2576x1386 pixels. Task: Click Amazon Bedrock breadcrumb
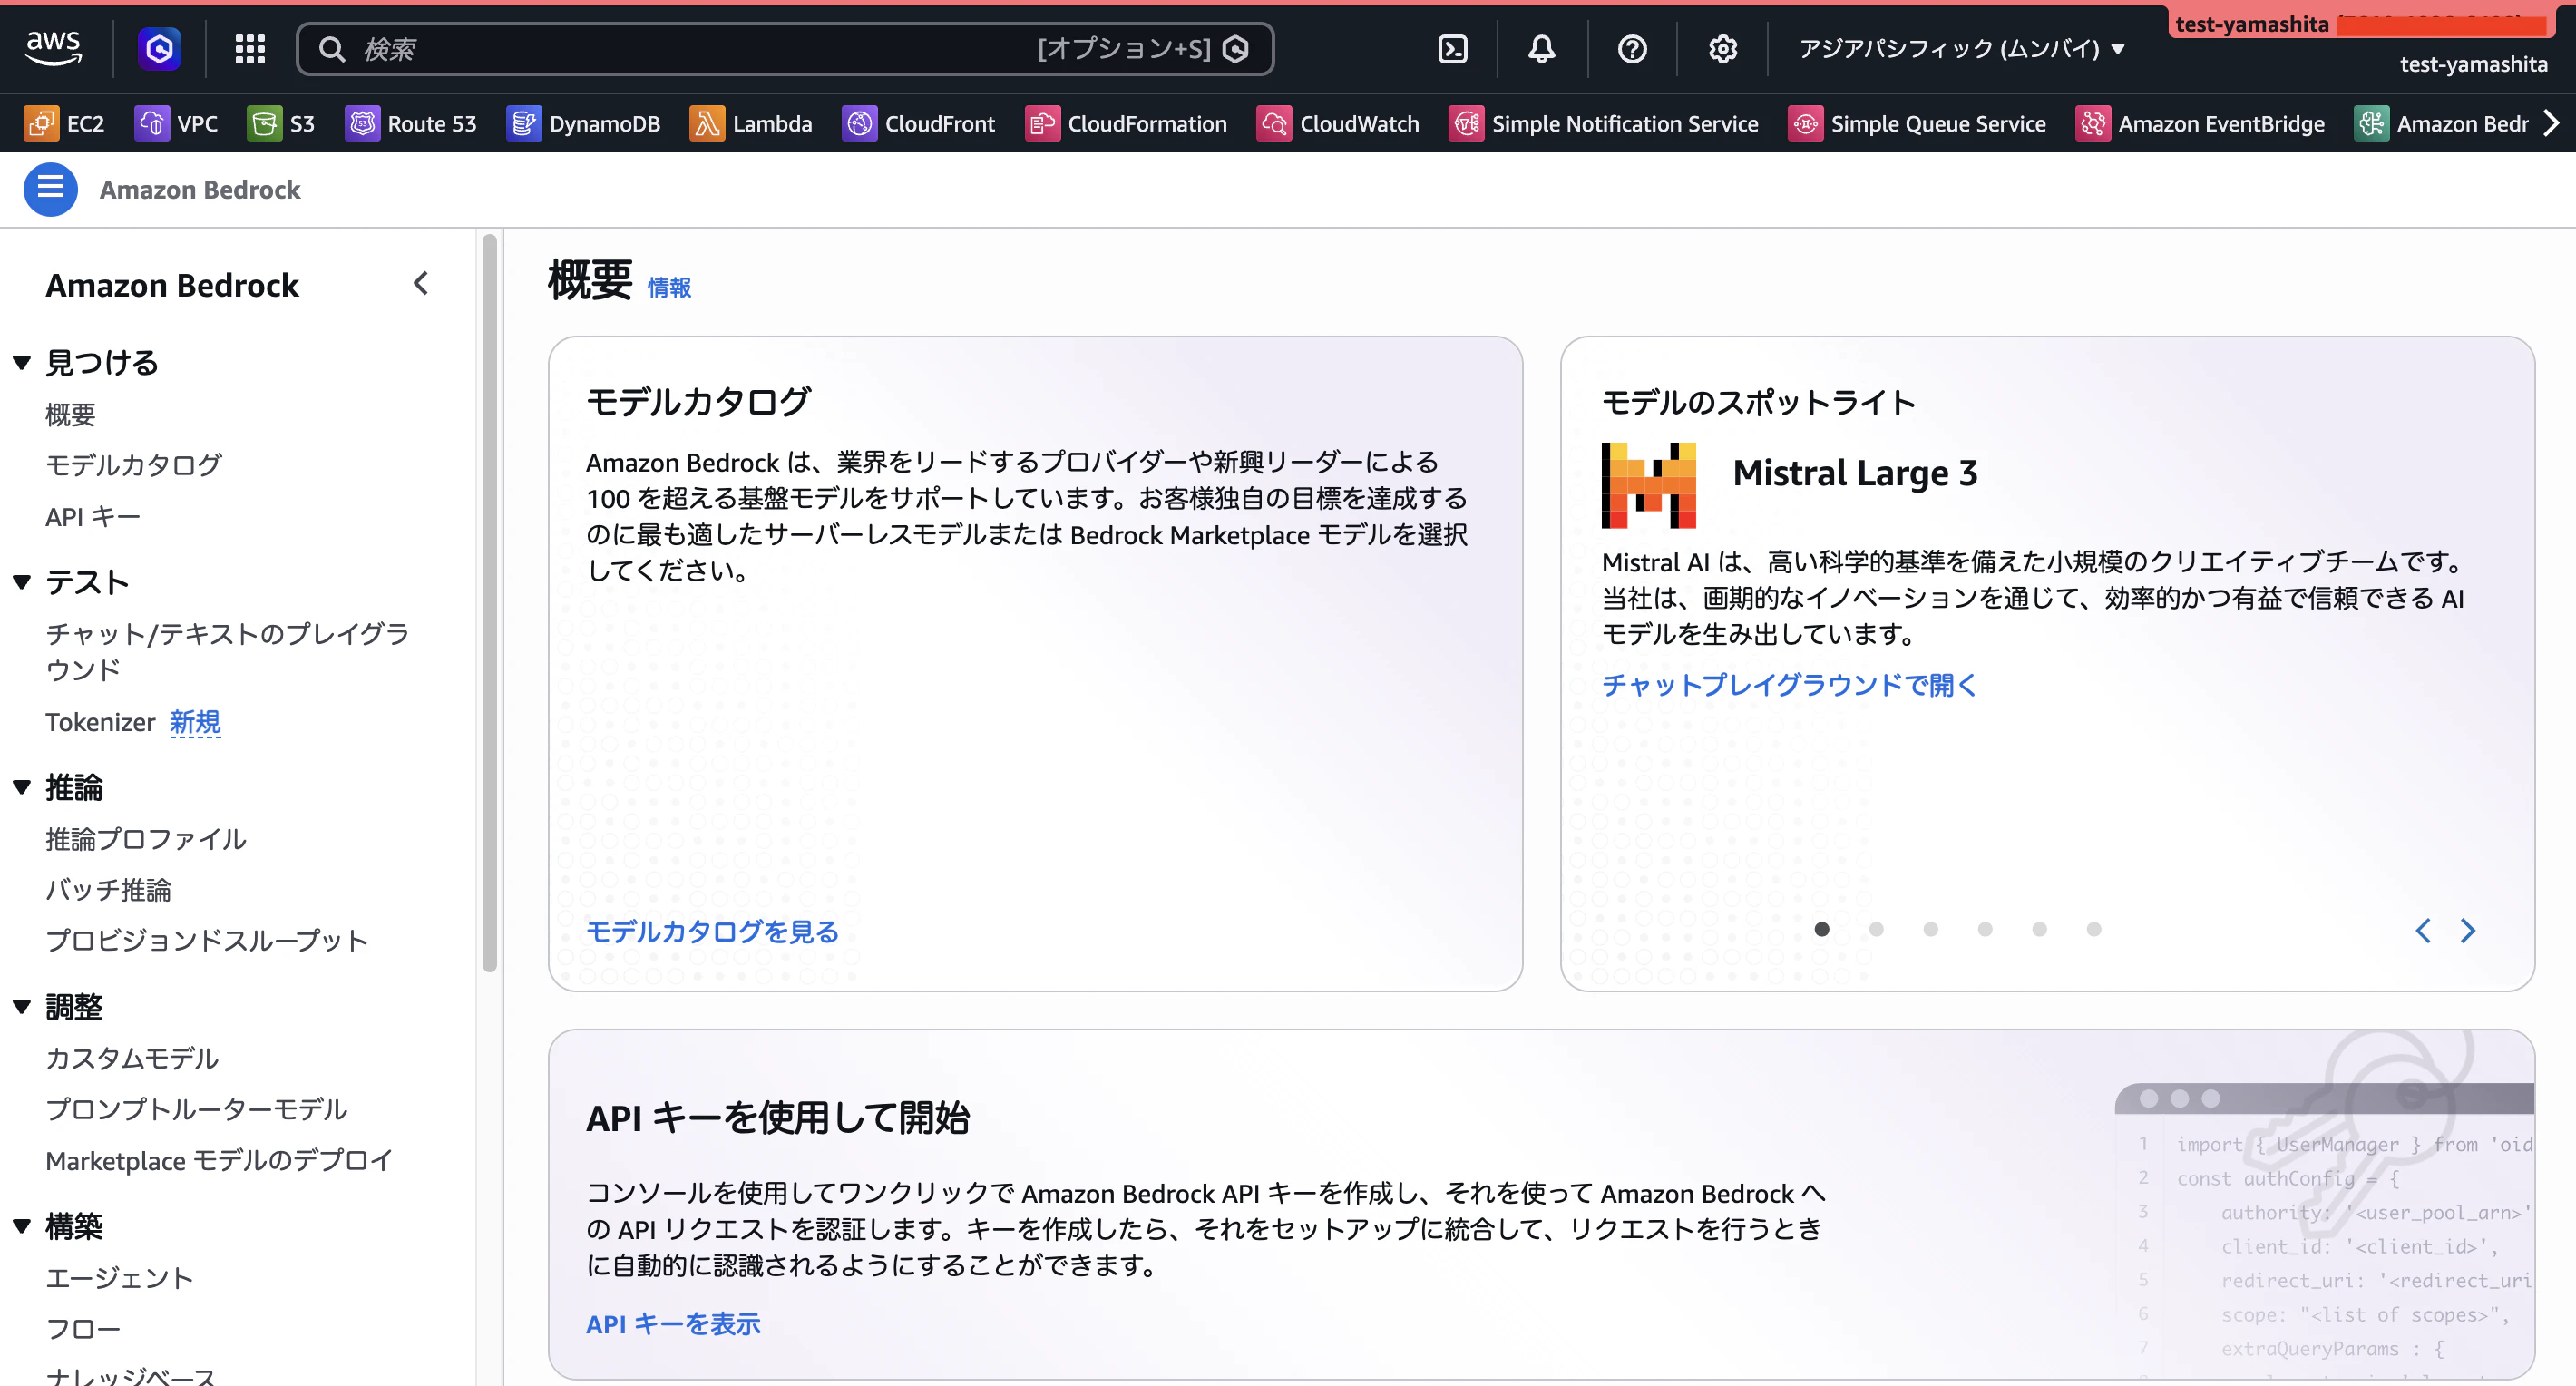[x=200, y=189]
